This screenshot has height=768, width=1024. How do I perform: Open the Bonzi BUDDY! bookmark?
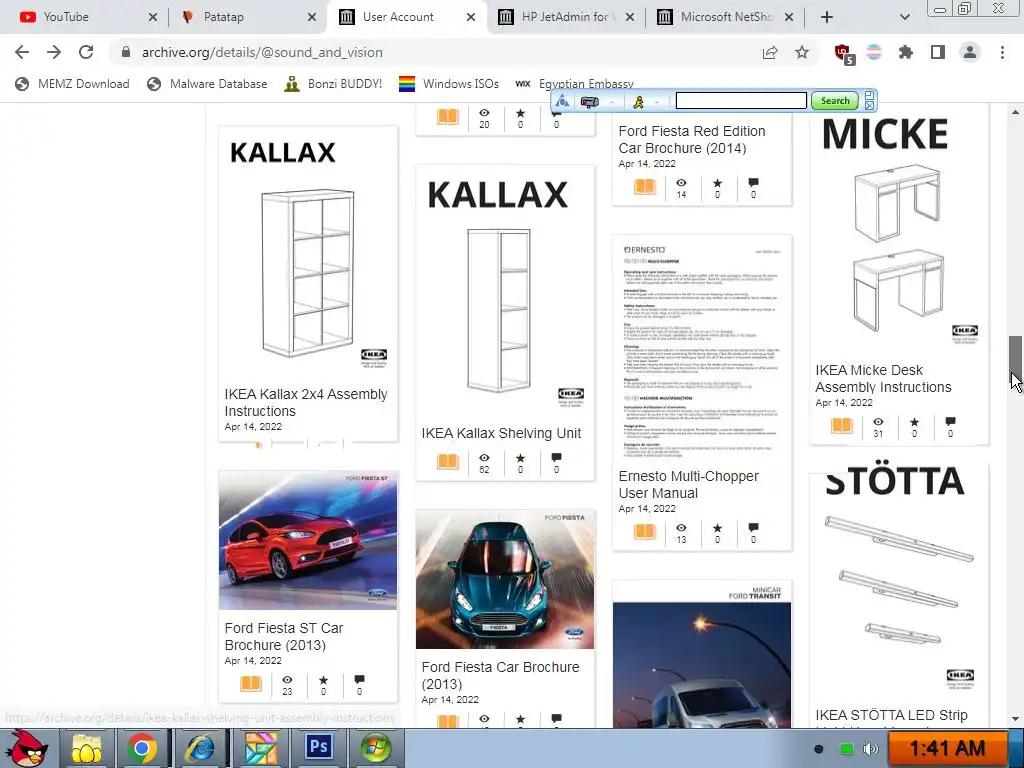coord(333,84)
